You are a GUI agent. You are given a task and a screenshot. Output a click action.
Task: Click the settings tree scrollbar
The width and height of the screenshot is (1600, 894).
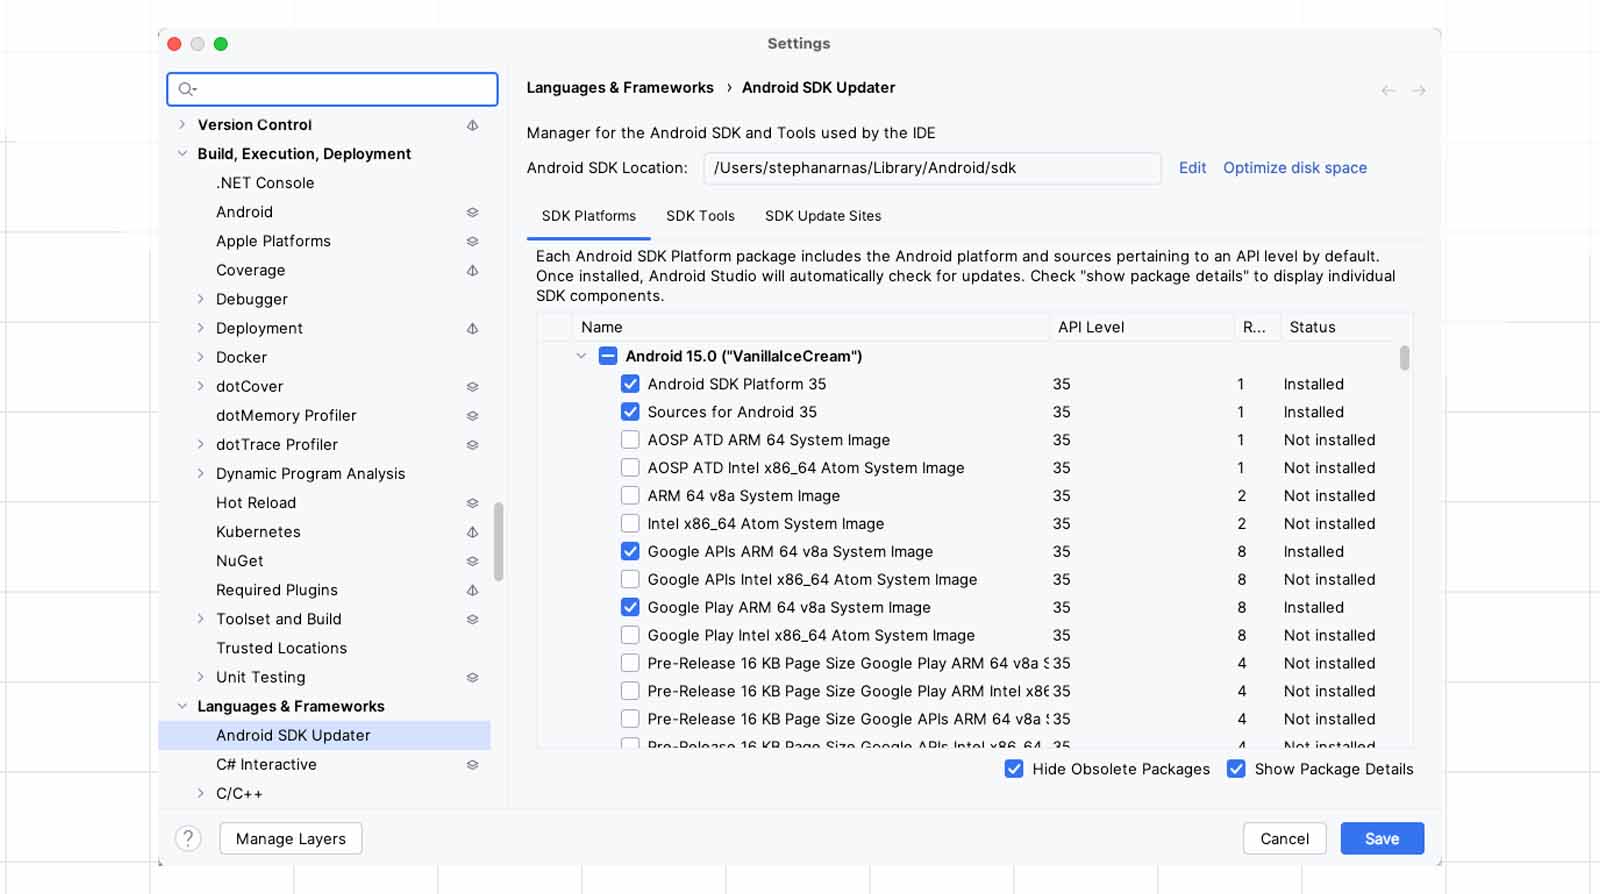pyautogui.click(x=498, y=541)
